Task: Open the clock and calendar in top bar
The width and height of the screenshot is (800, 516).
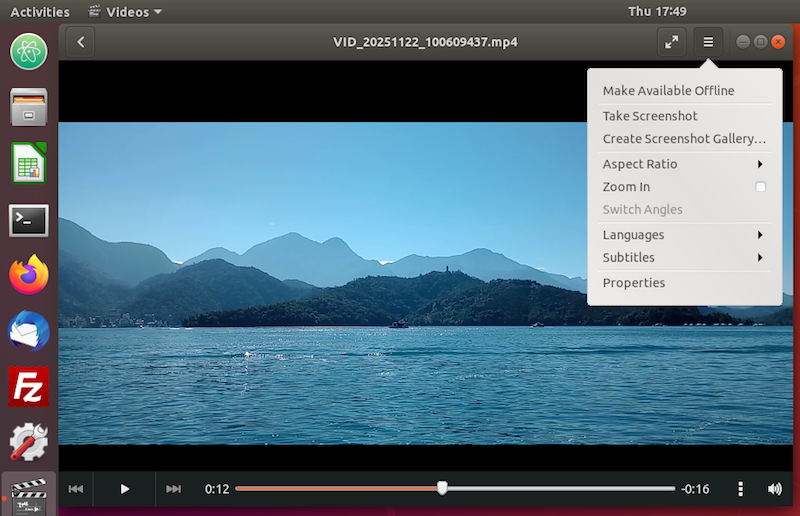Action: pos(657,11)
